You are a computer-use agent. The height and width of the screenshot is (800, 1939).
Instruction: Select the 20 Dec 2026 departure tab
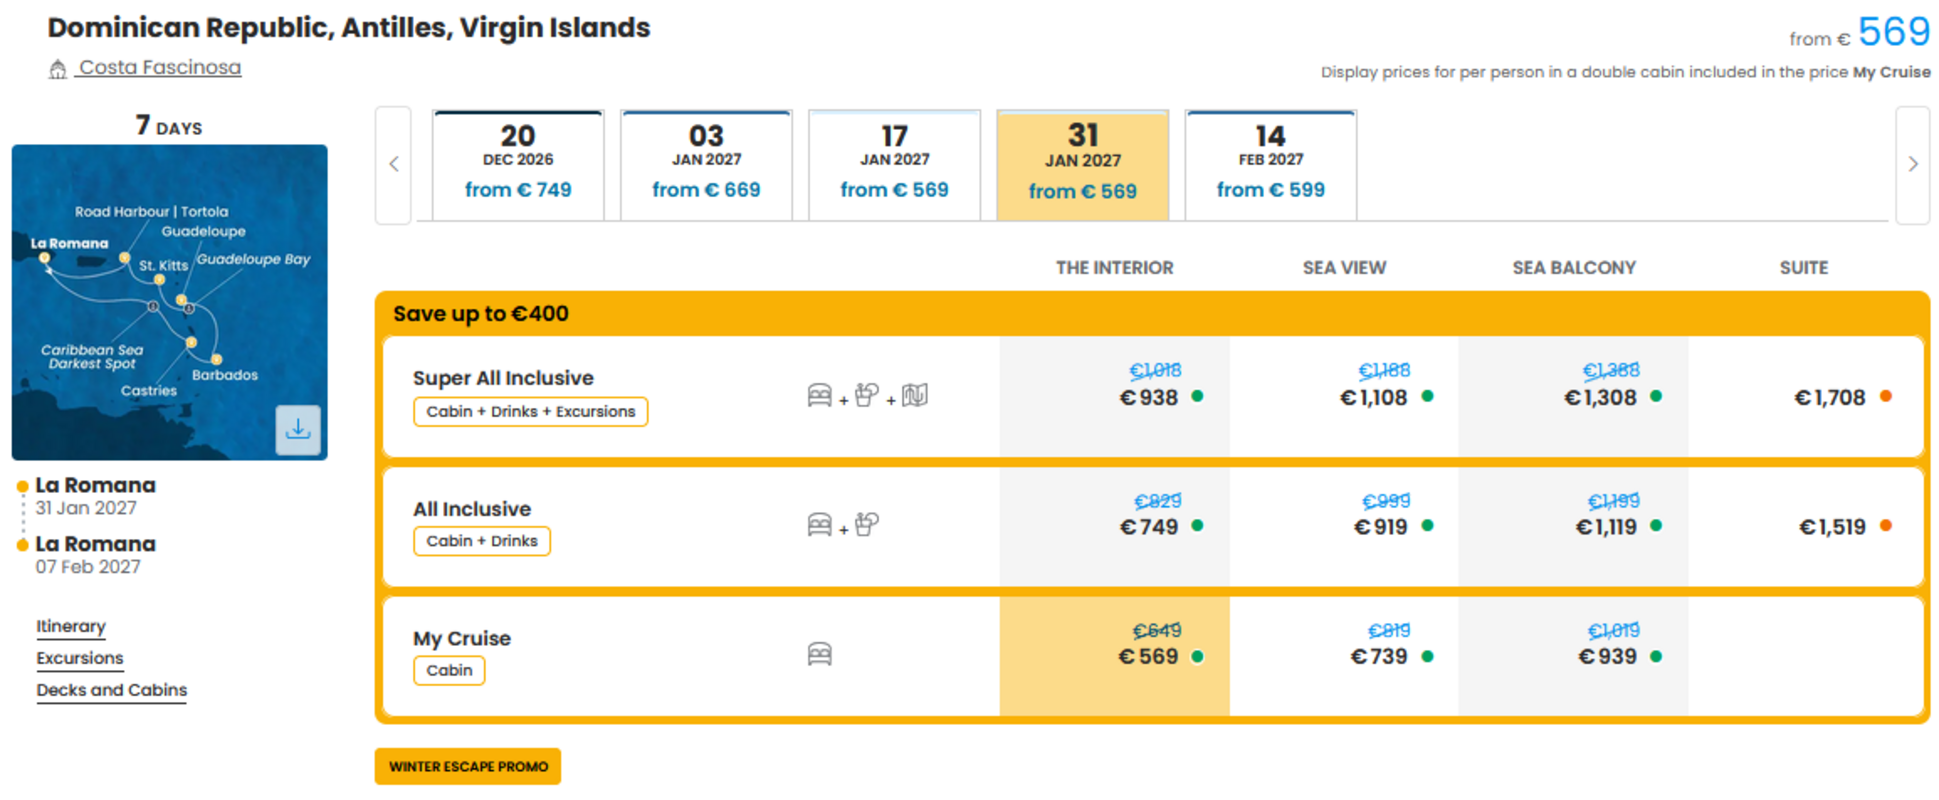point(518,165)
